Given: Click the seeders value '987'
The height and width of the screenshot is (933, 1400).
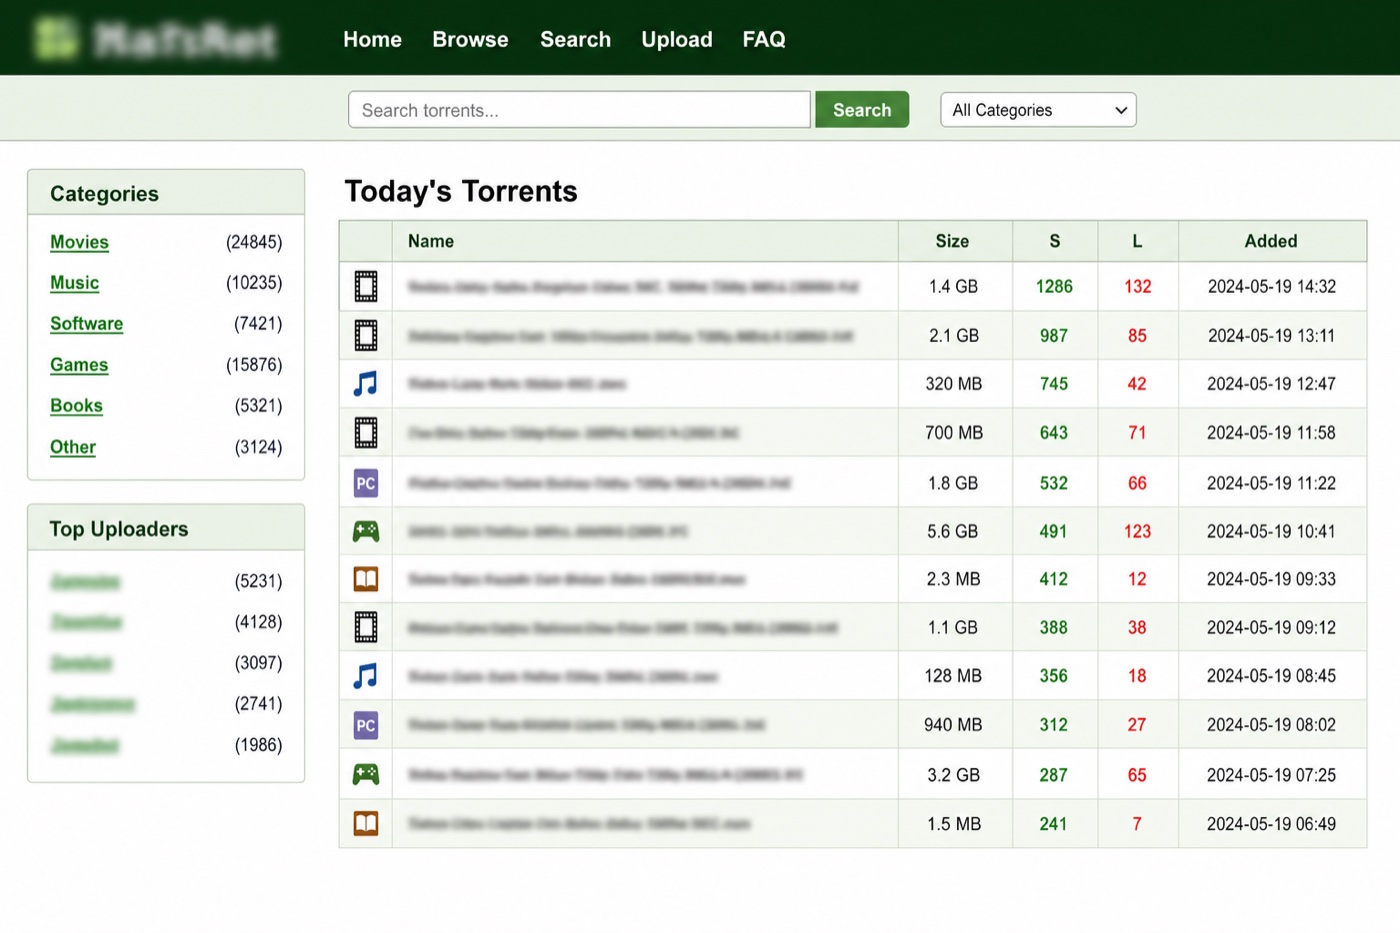Looking at the screenshot, I should [x=1054, y=336].
